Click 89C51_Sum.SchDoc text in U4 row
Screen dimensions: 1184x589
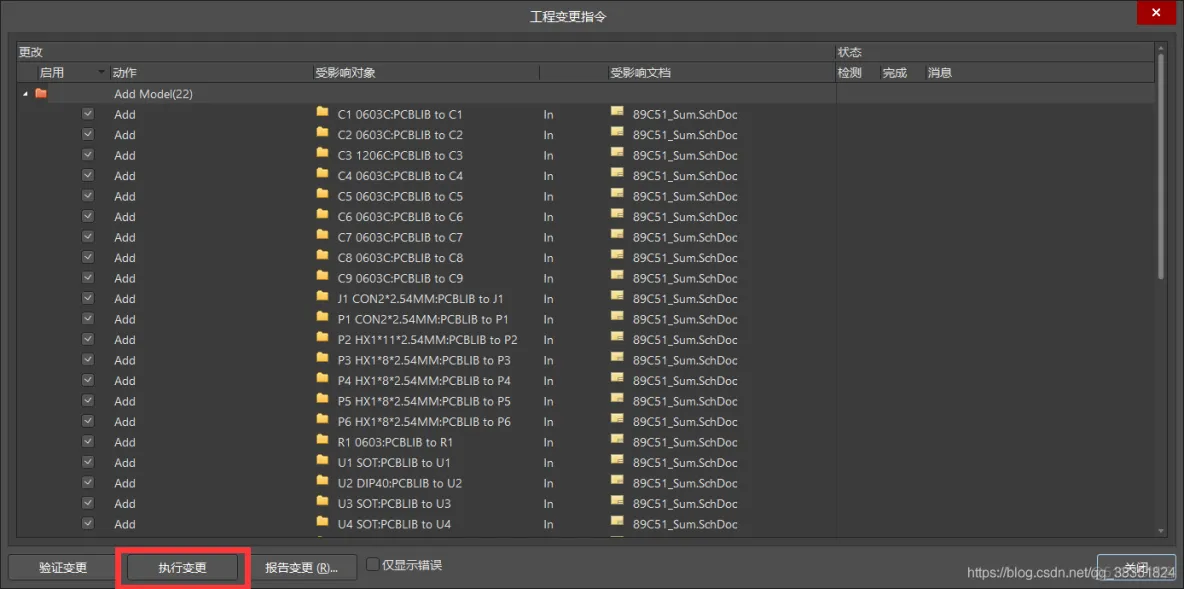[x=685, y=523]
